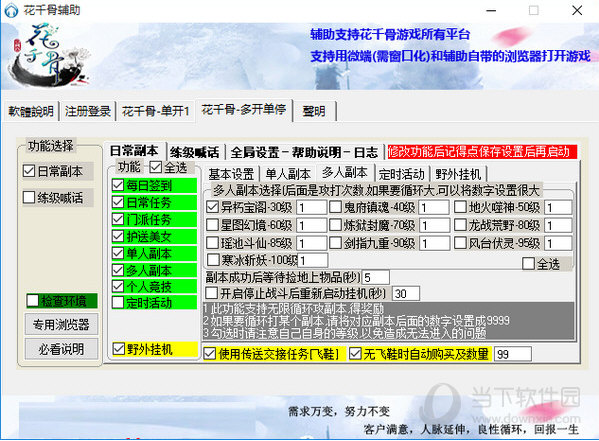Click count field for 炼狱封魔-70级
This screenshot has height=441, width=599.
pos(434,225)
